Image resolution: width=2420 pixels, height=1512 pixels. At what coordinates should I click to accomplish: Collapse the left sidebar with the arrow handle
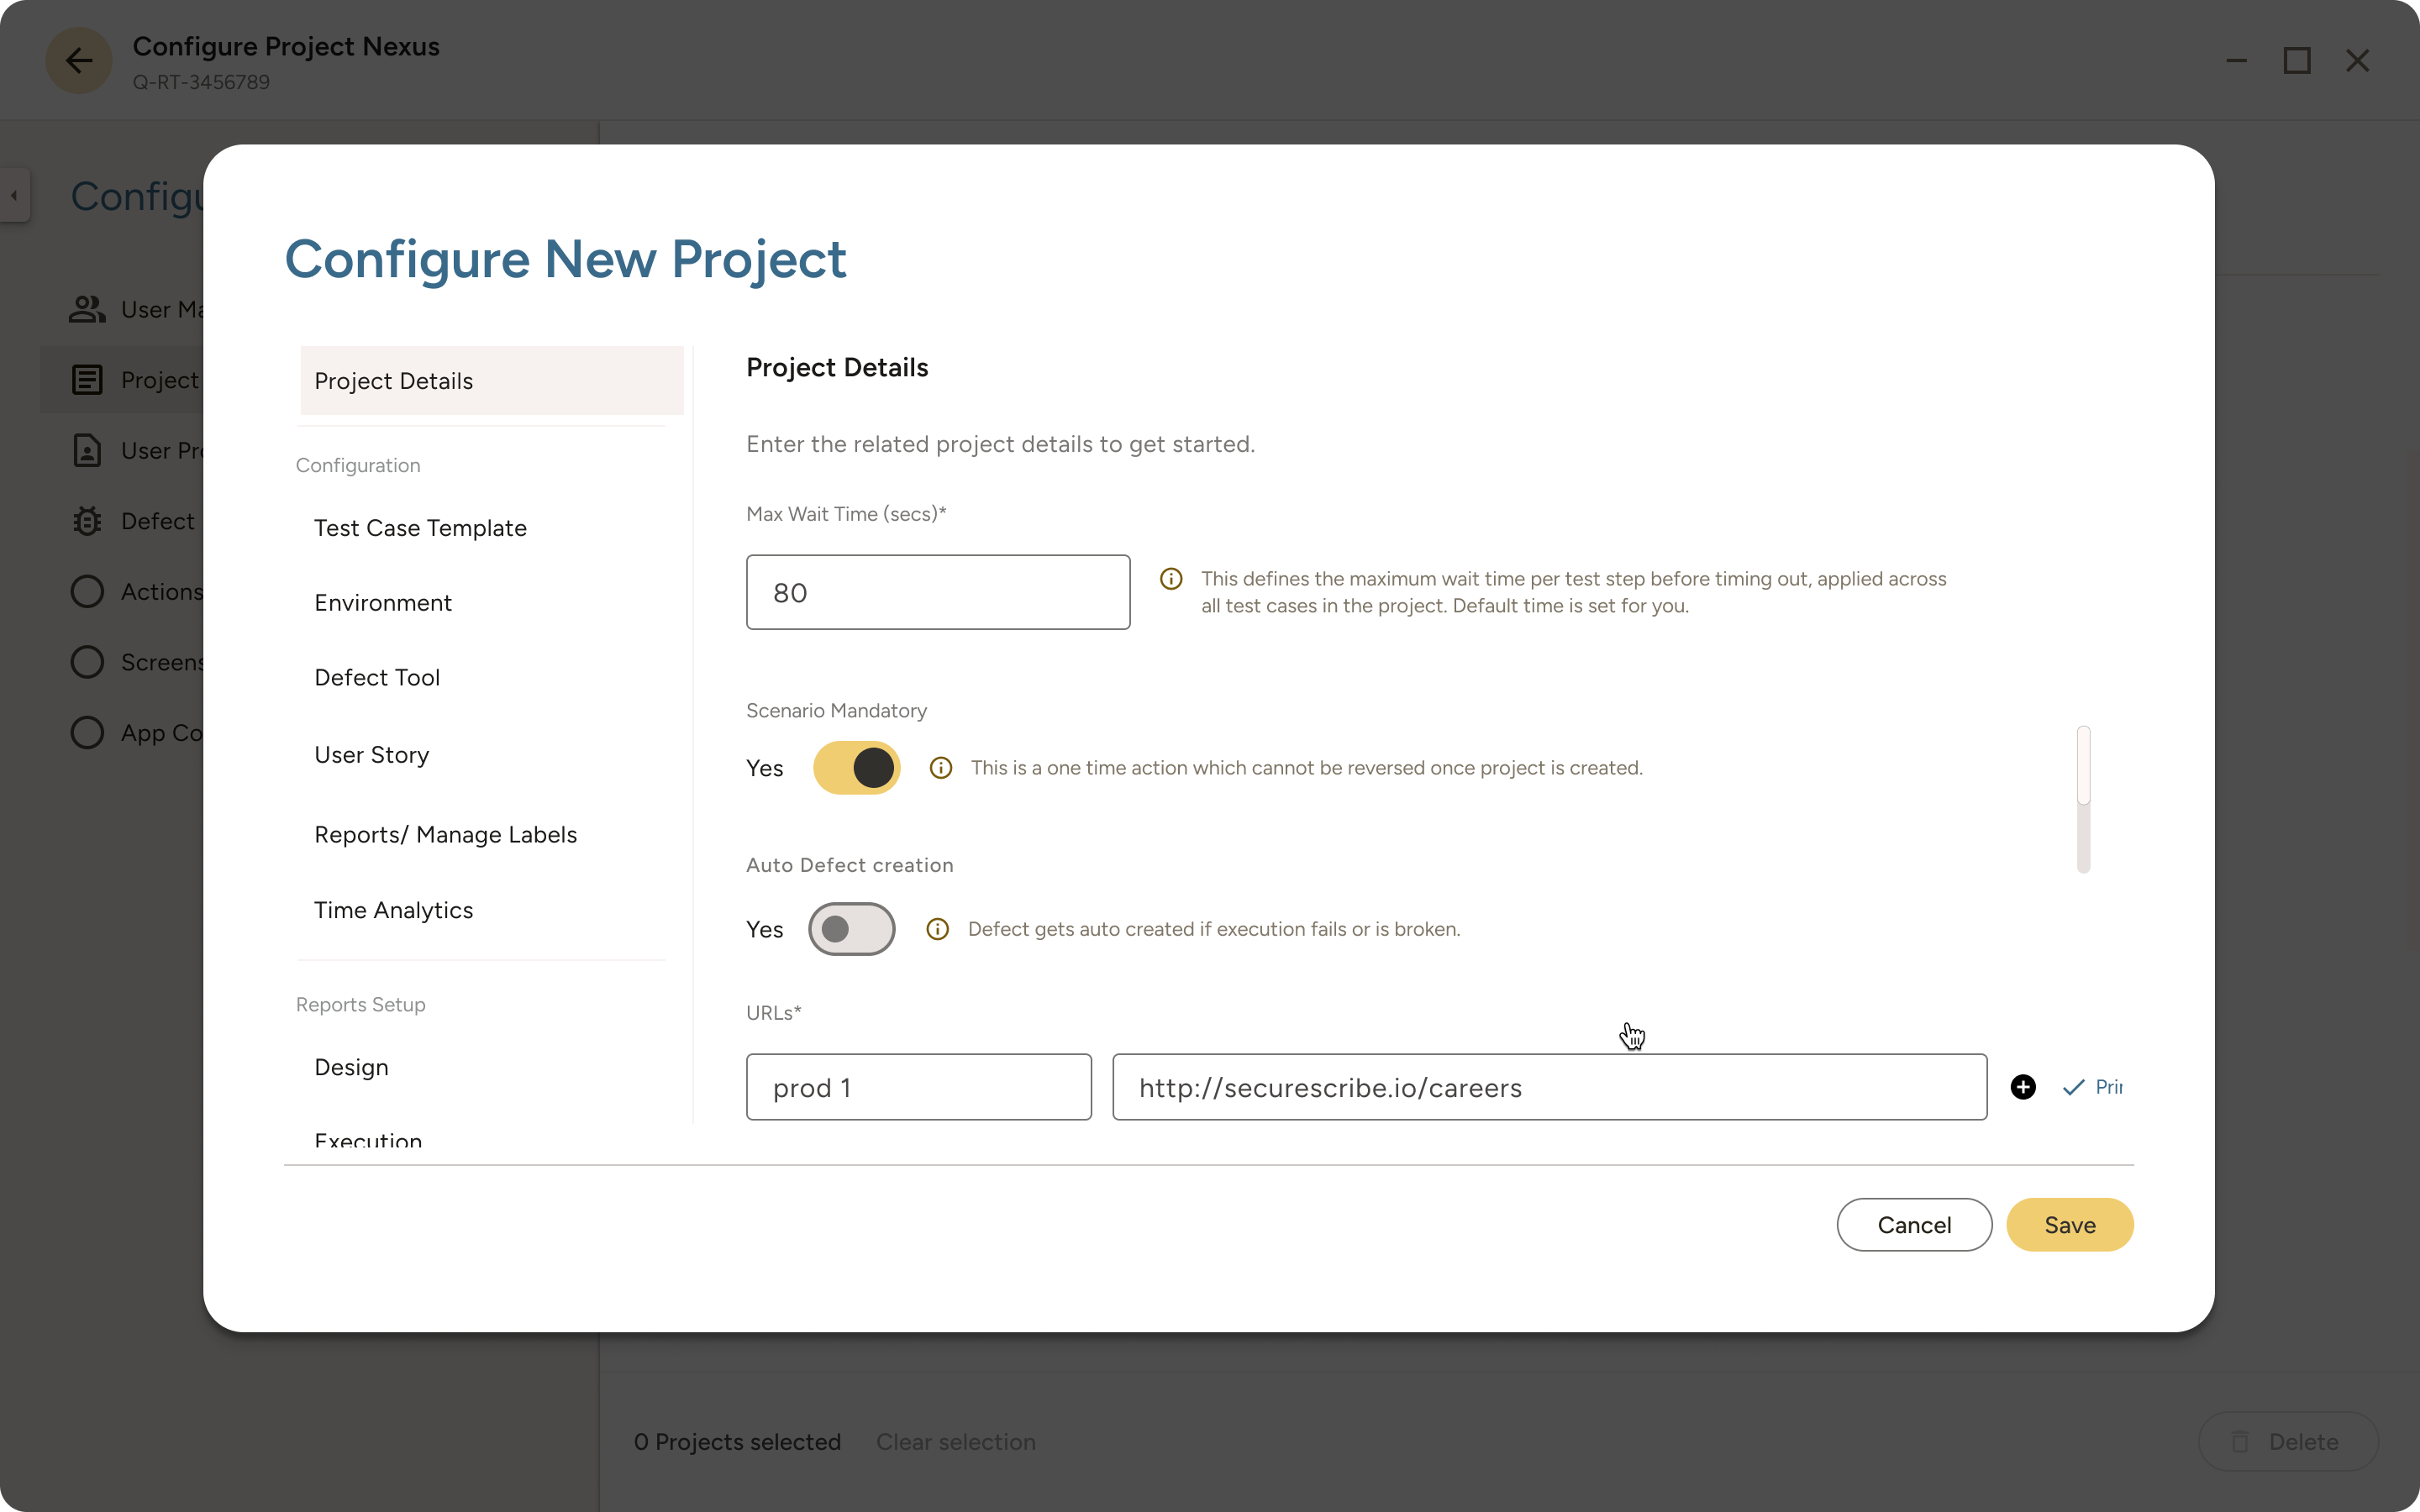click(14, 195)
